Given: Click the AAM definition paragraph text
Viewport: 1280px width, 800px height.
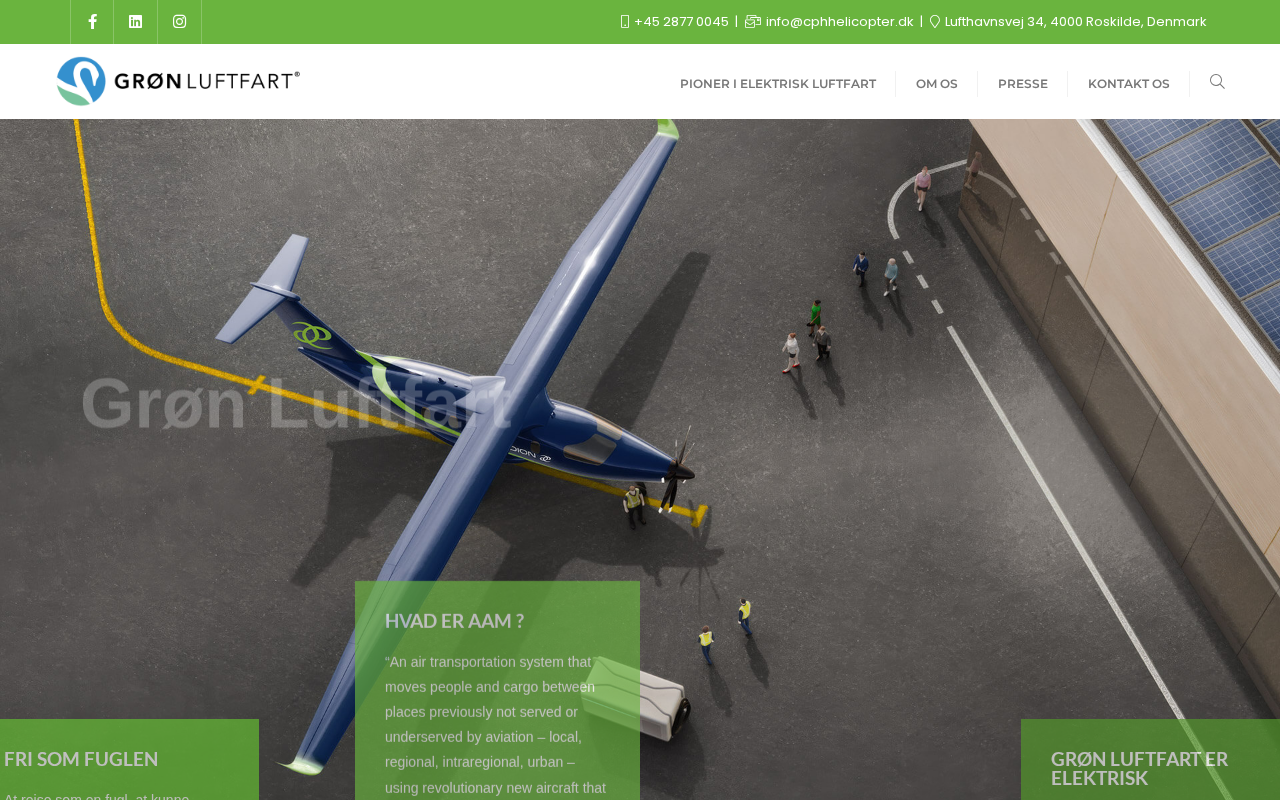Looking at the screenshot, I should (x=496, y=725).
